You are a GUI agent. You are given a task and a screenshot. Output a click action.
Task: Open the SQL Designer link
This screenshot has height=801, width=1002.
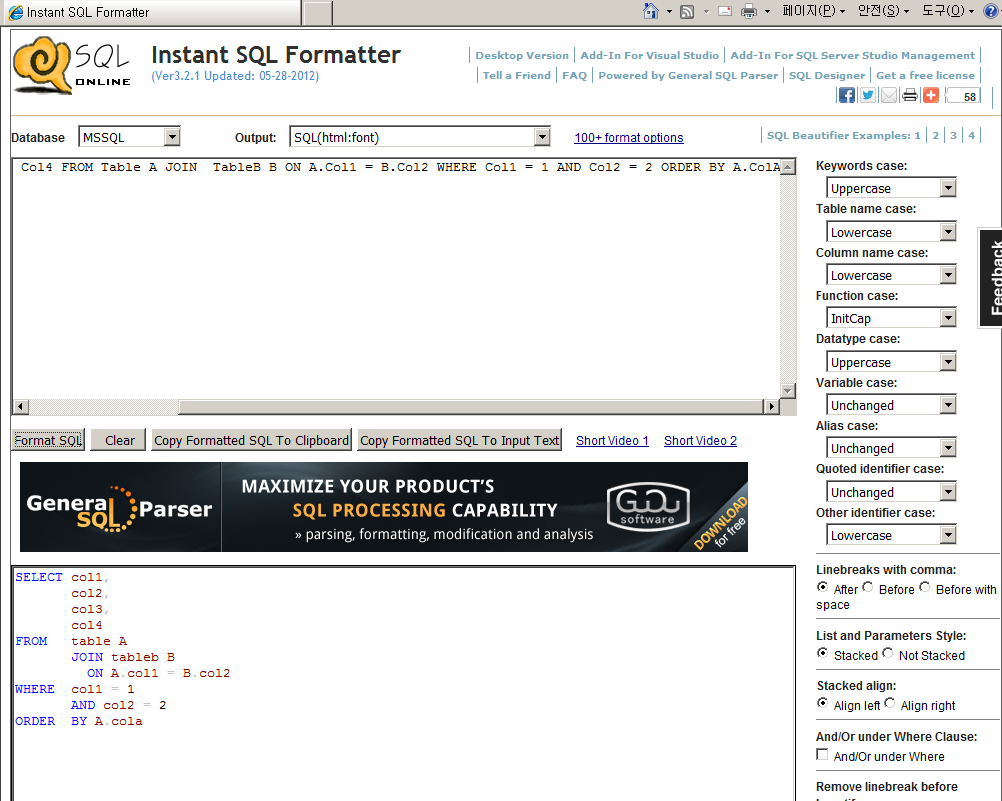pyautogui.click(x=827, y=75)
